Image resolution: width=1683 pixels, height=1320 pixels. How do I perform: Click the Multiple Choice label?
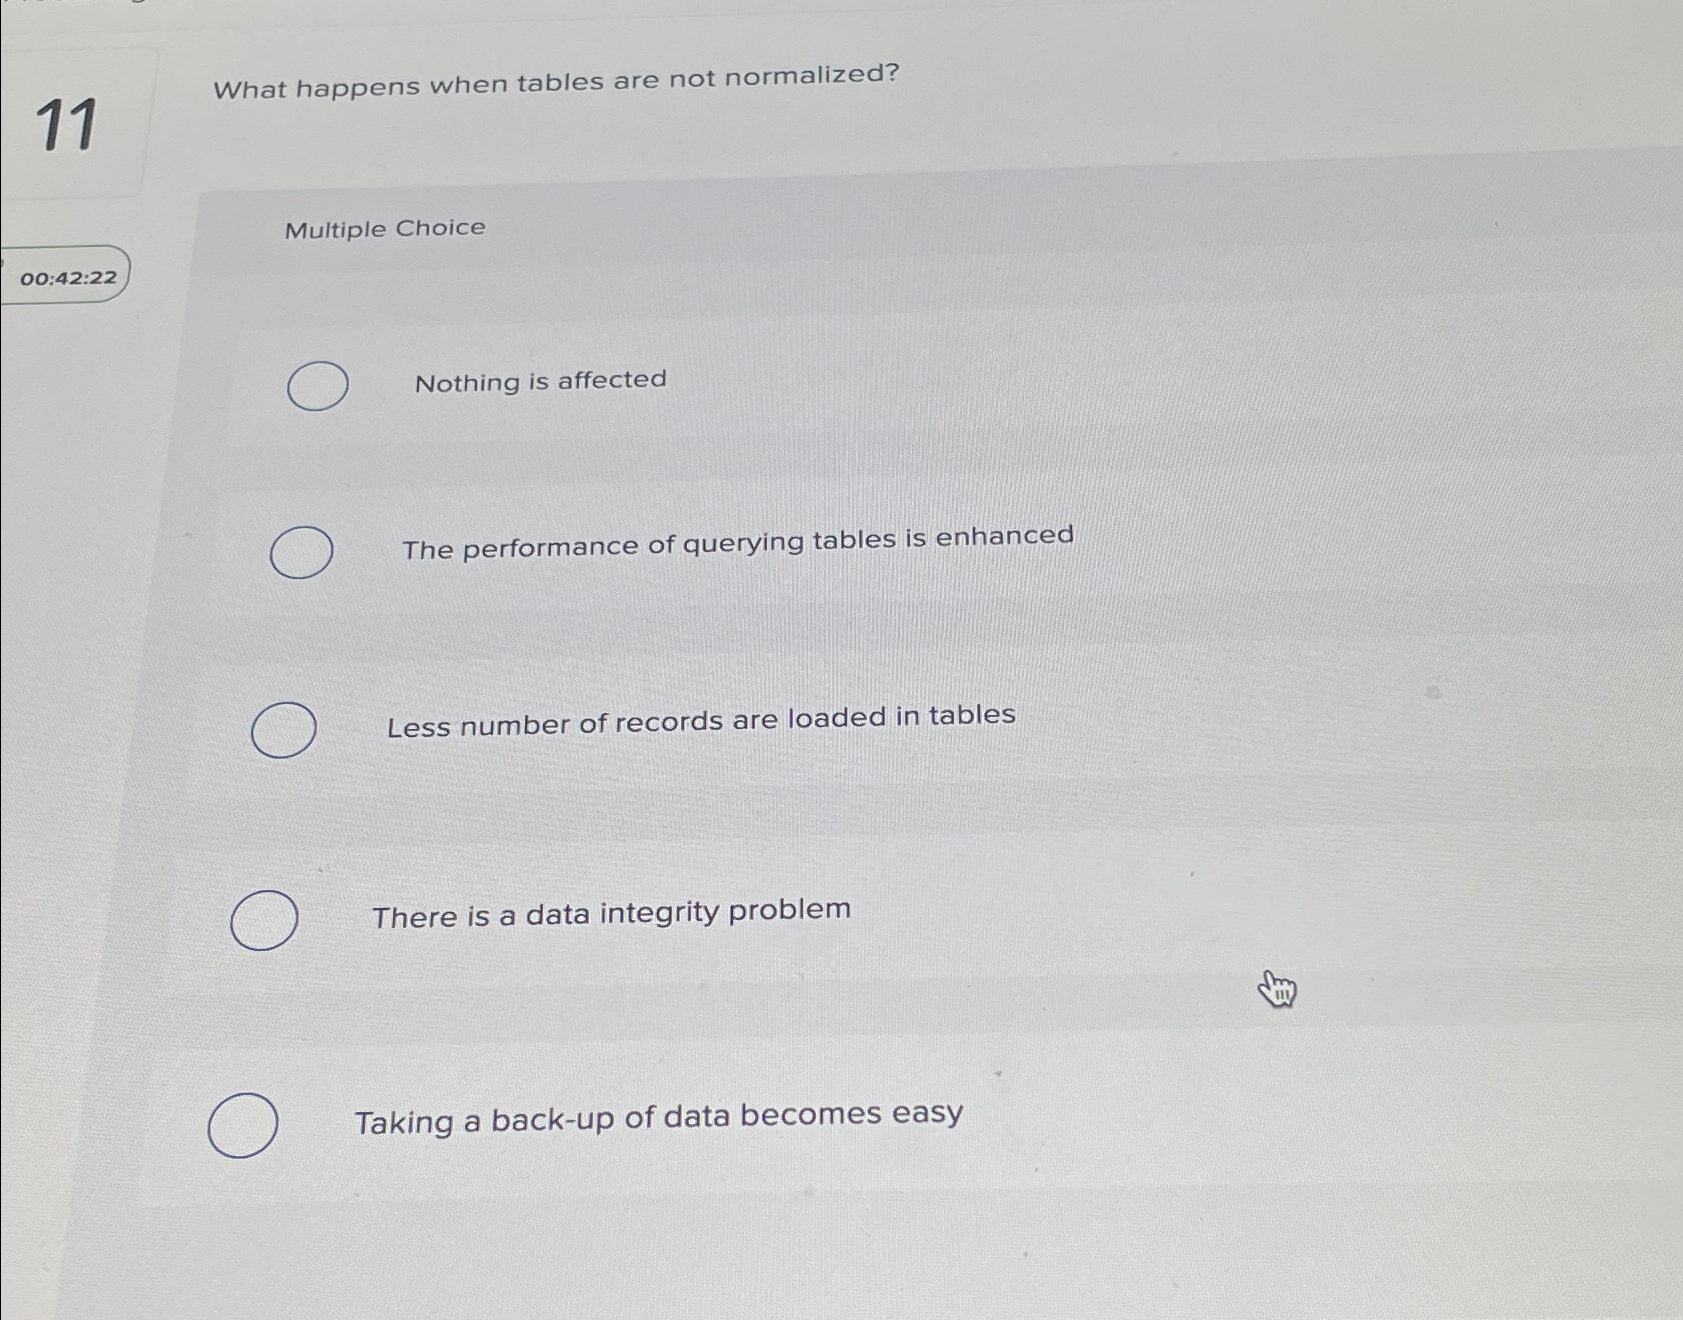[383, 228]
